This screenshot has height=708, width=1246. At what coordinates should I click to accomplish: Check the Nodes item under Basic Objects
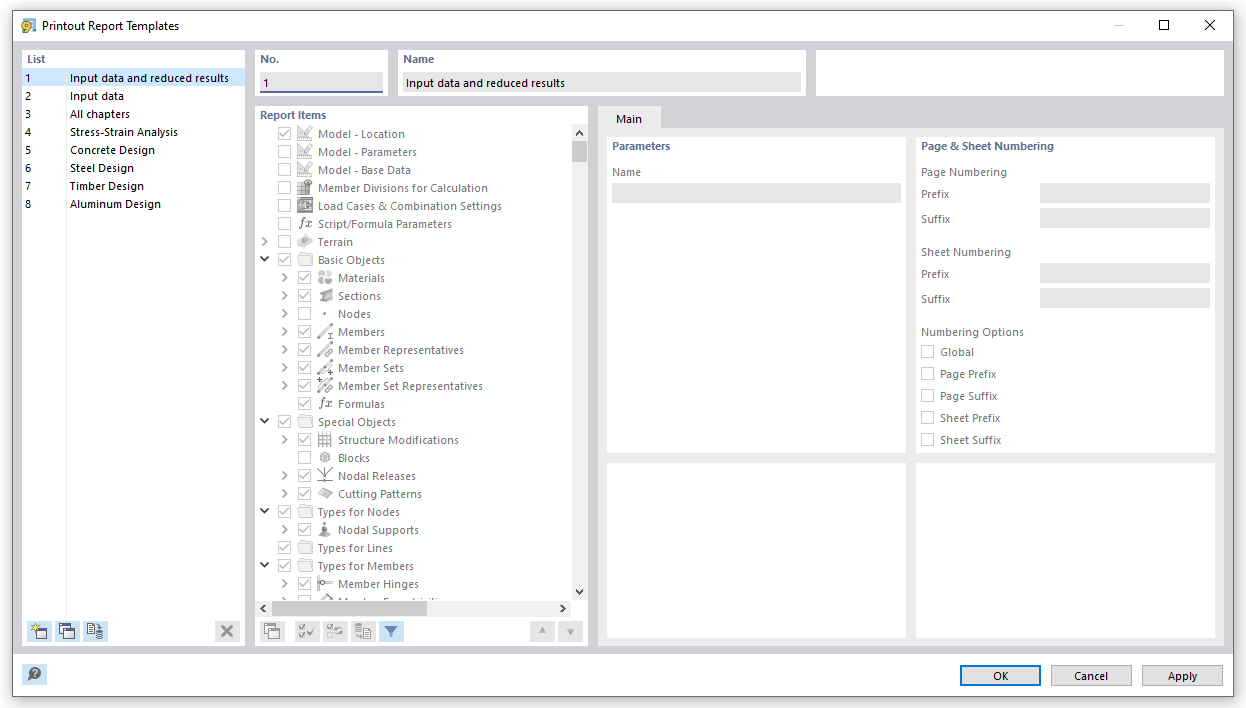[x=303, y=313]
